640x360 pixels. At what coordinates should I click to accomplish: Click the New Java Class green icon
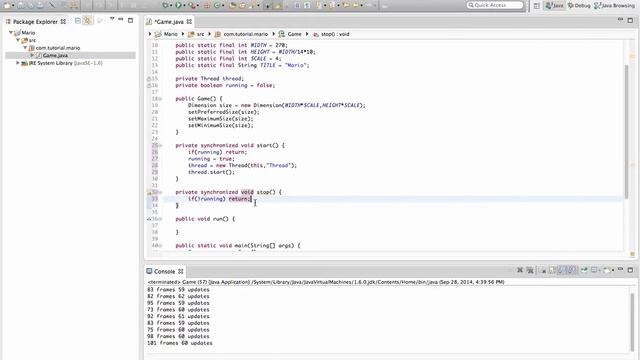point(217,5)
